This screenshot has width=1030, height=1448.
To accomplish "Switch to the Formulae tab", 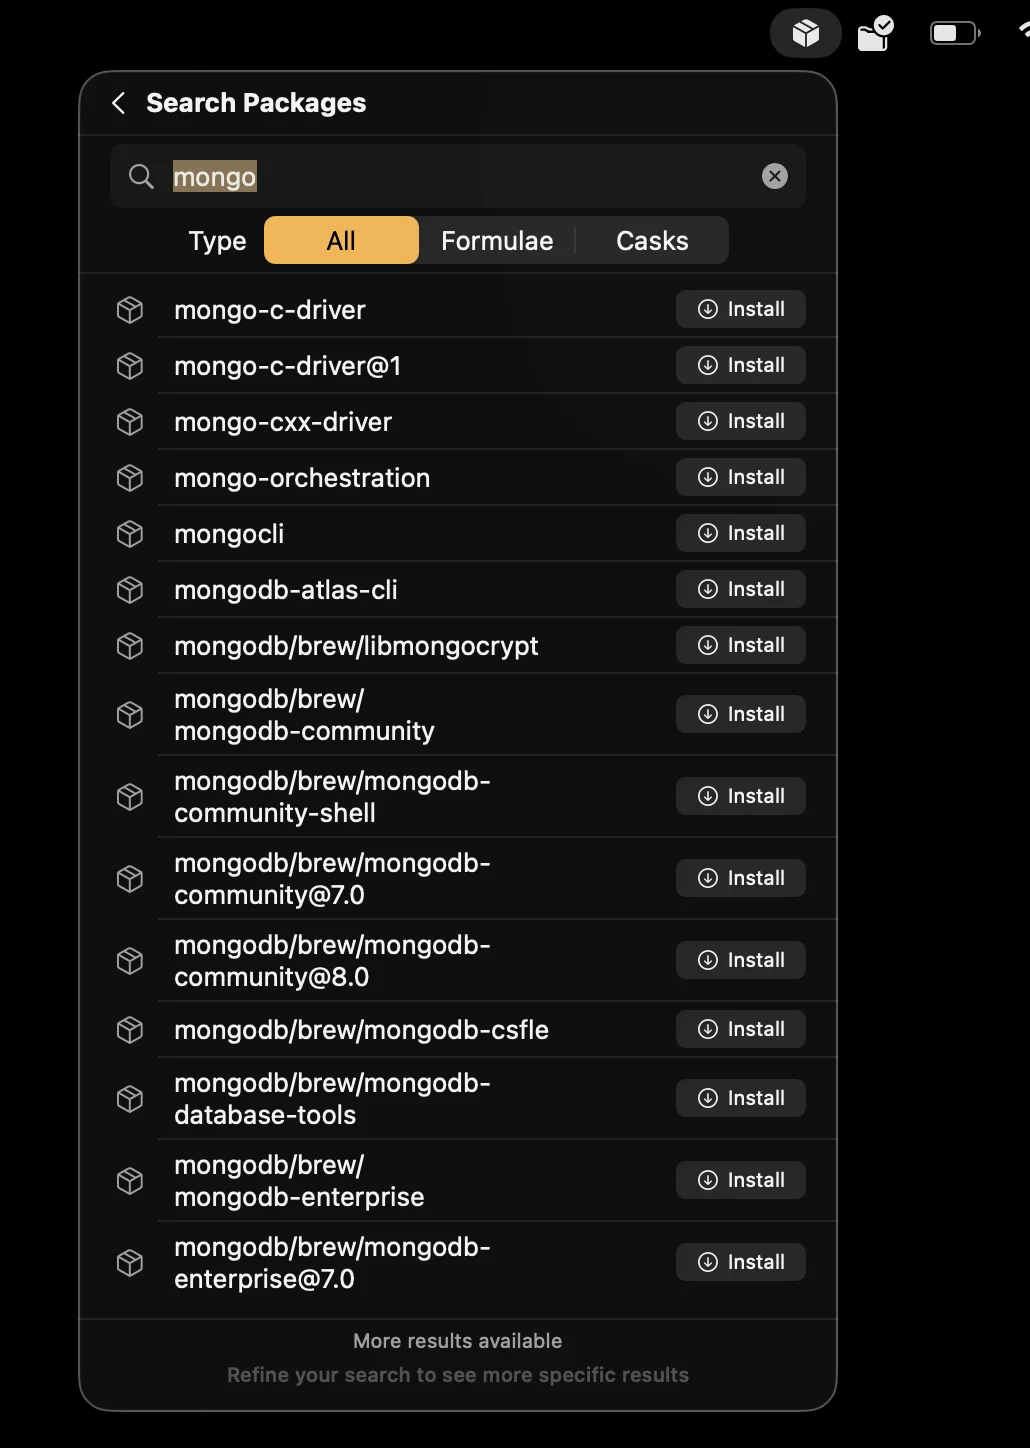I will click(497, 240).
